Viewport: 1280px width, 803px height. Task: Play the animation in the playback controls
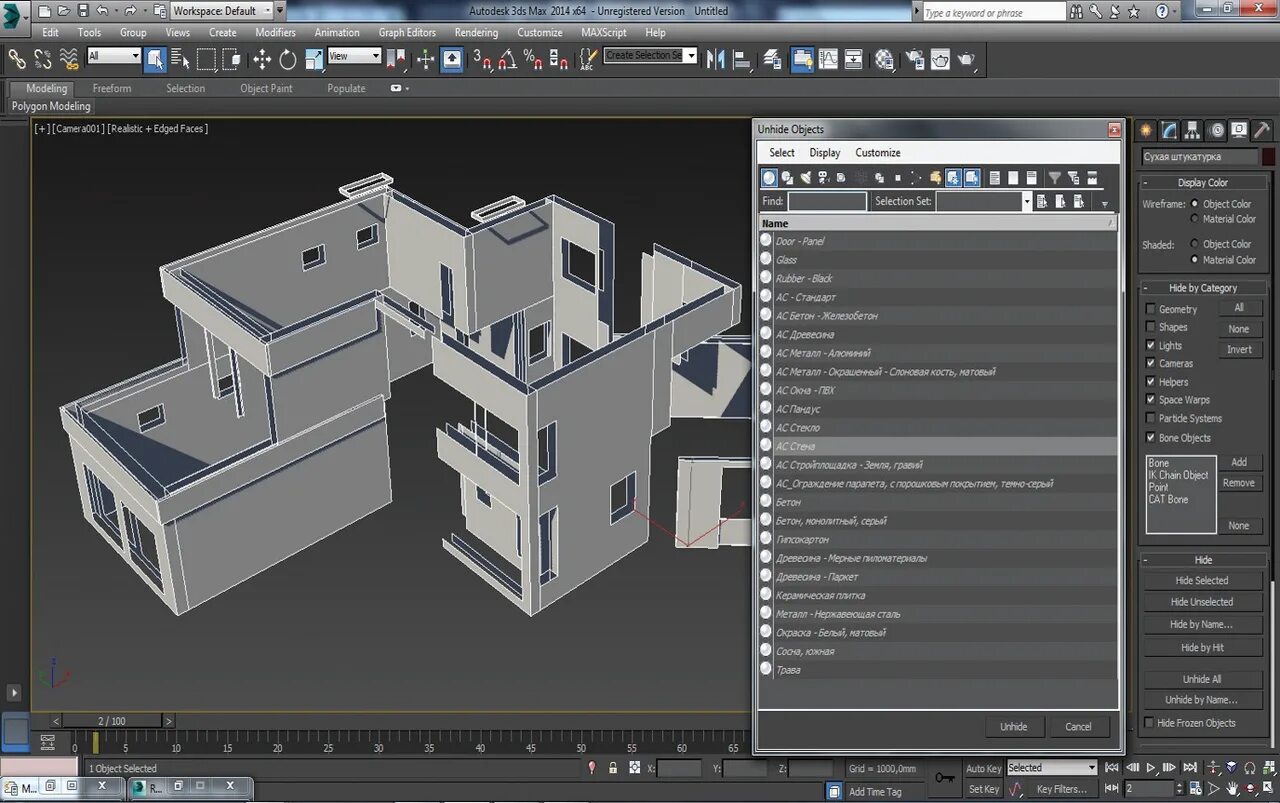click(1150, 768)
